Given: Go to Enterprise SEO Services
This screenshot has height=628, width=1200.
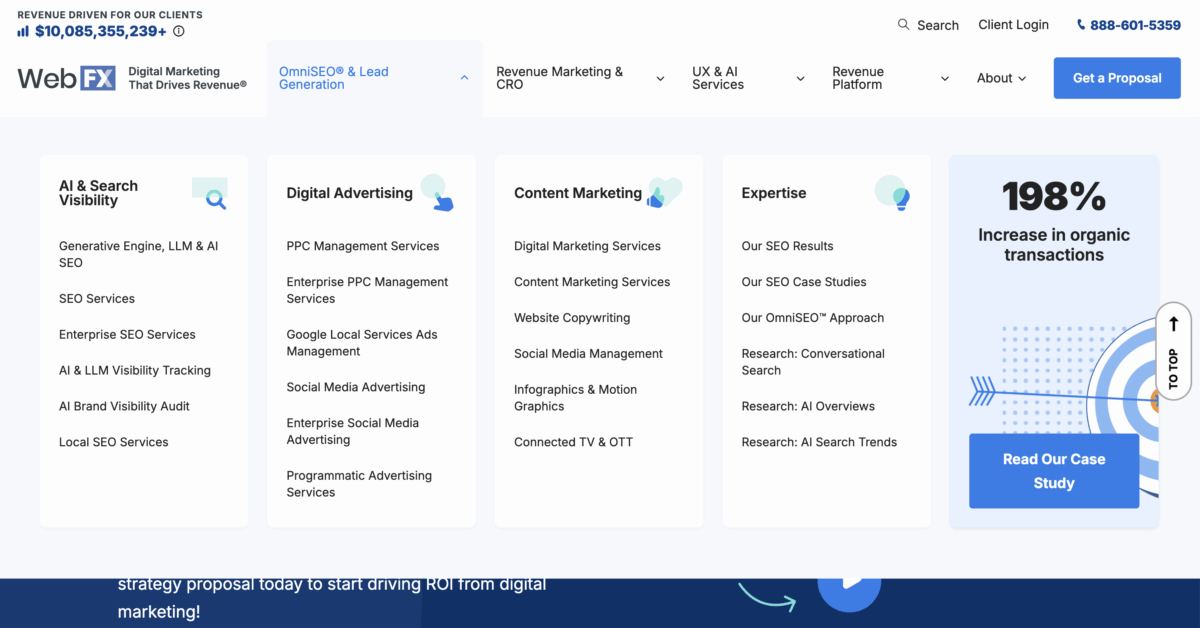Looking at the screenshot, I should (127, 334).
